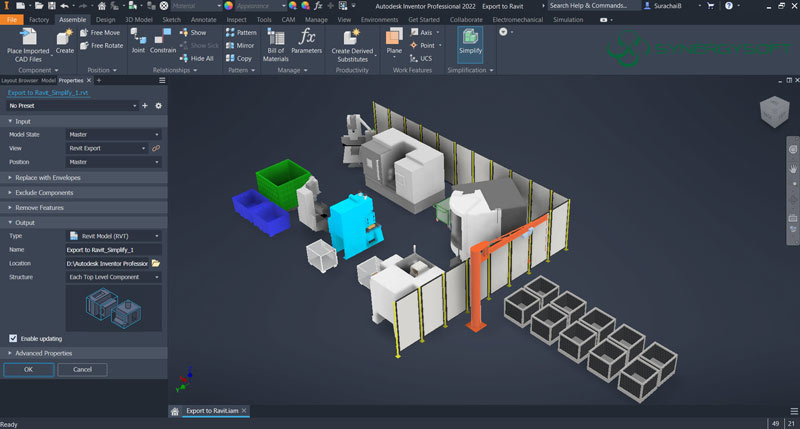Expand Advanced Properties section
Image resolution: width=800 pixels, height=429 pixels.
point(84,353)
